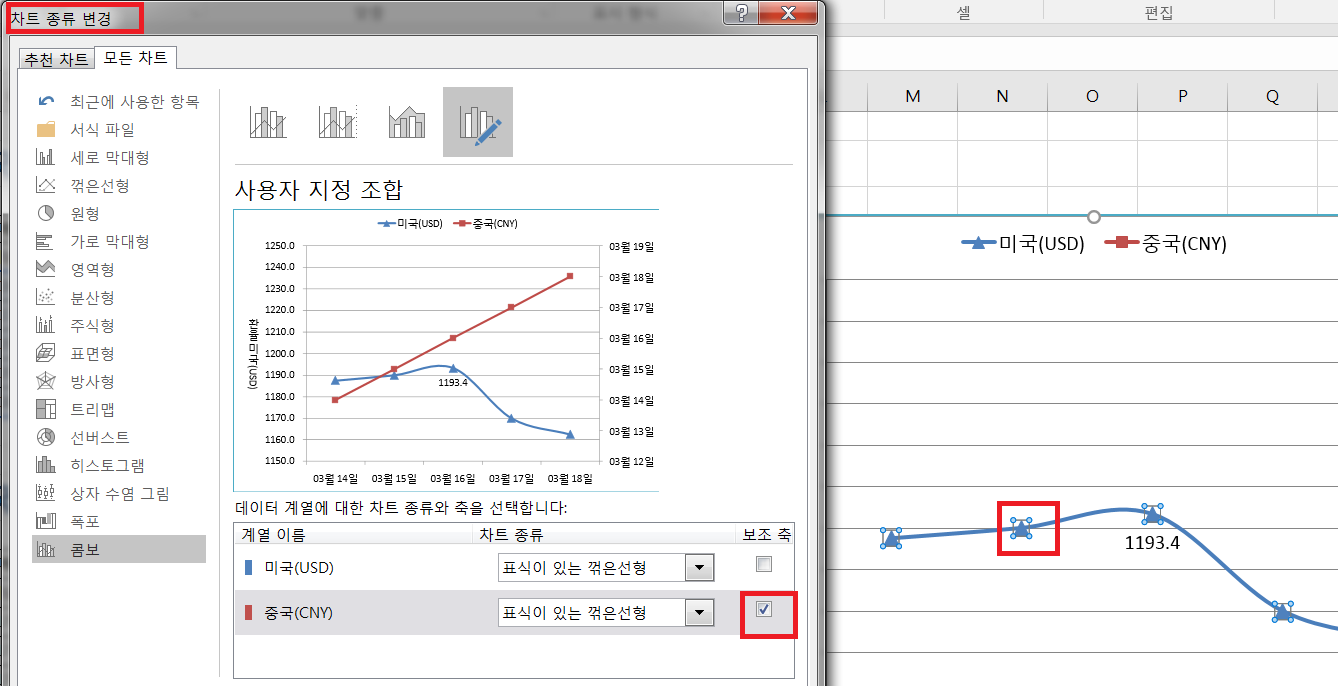Image resolution: width=1338 pixels, height=686 pixels.
Task: Open the 선버스트 sunburst chart category
Action: 99,438
